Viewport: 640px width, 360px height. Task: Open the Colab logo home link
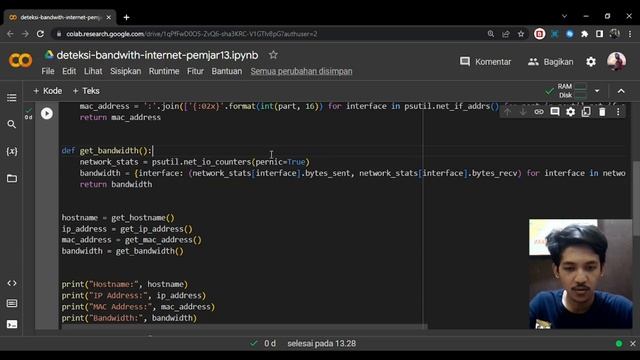(x=20, y=61)
